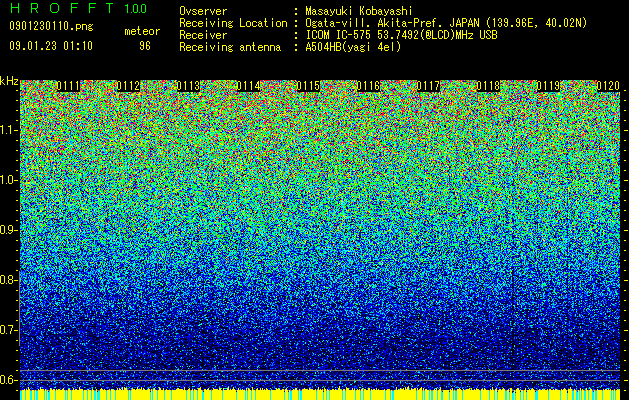The width and height of the screenshot is (629, 400).
Task: Click the 1.1 kHz axis label
Action: click(8, 130)
